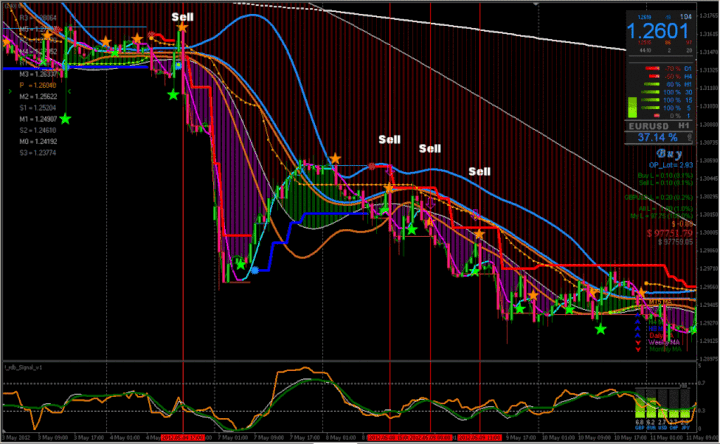This screenshot has height=444, width=720.
Task: Click the stylized Buy signal text
Action: click(669, 153)
